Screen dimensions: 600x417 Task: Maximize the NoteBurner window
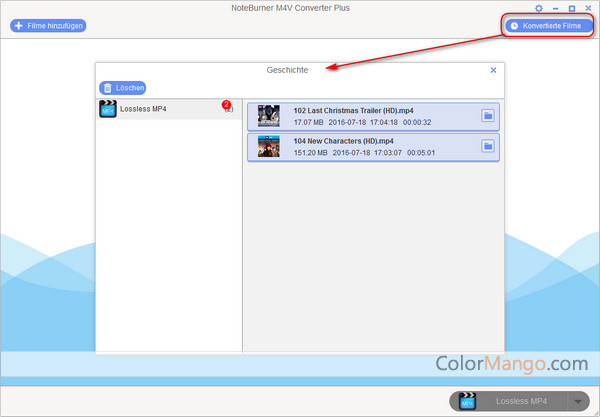click(x=572, y=8)
